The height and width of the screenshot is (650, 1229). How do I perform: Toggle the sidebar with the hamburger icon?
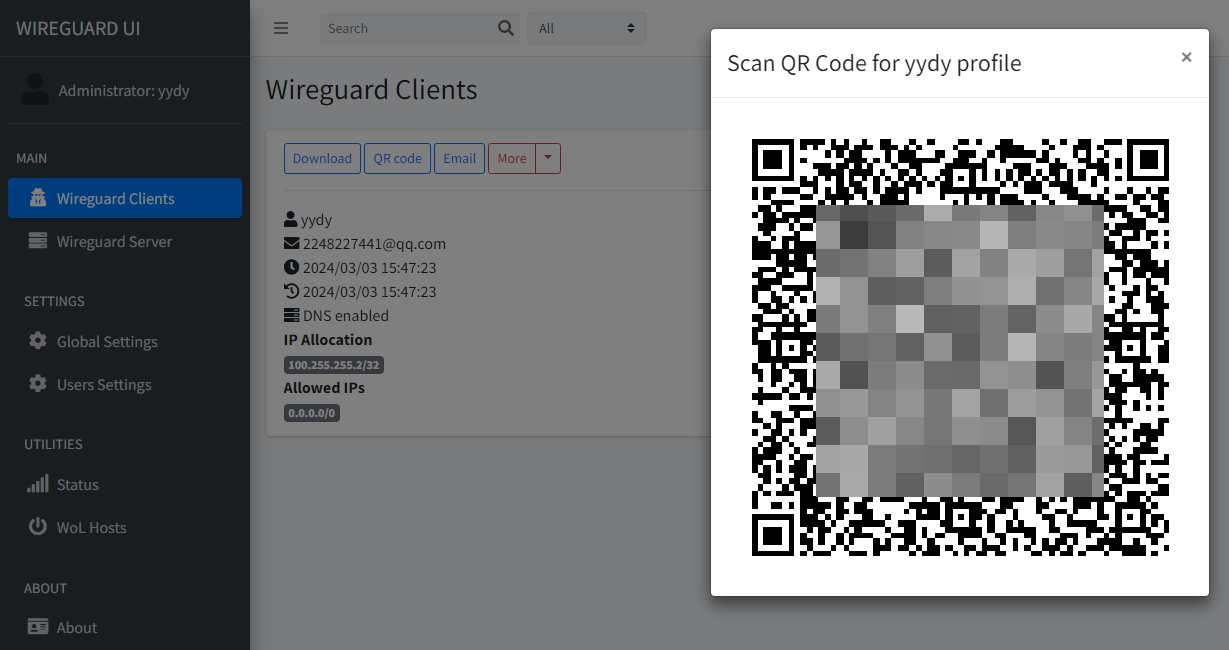pos(281,28)
